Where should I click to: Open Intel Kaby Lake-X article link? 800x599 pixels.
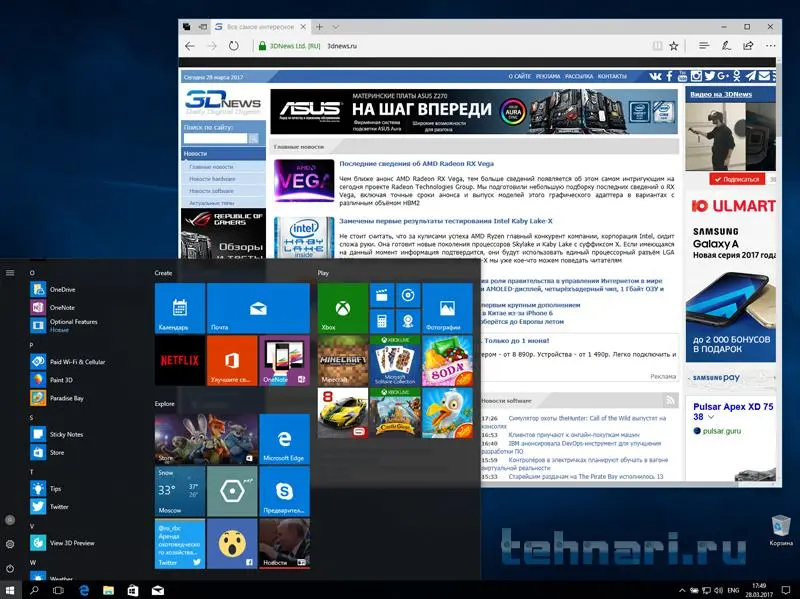click(x=446, y=221)
